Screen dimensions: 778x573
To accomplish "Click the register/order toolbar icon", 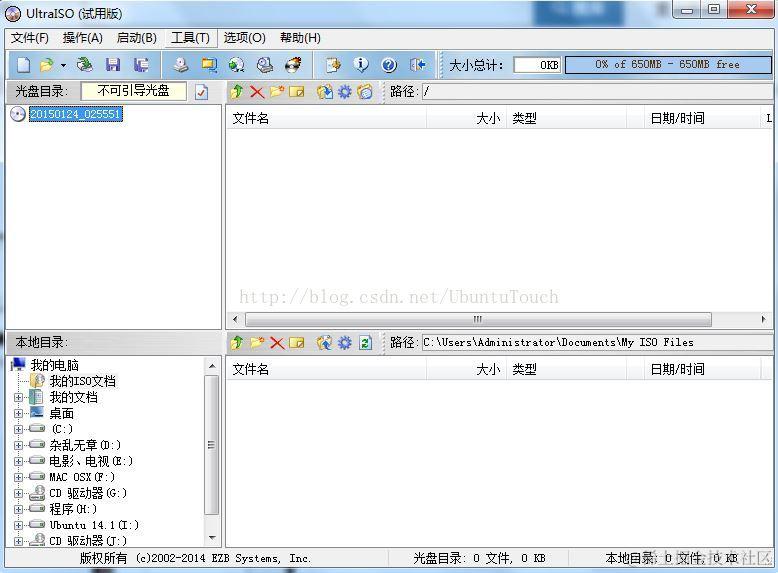I will [333, 64].
